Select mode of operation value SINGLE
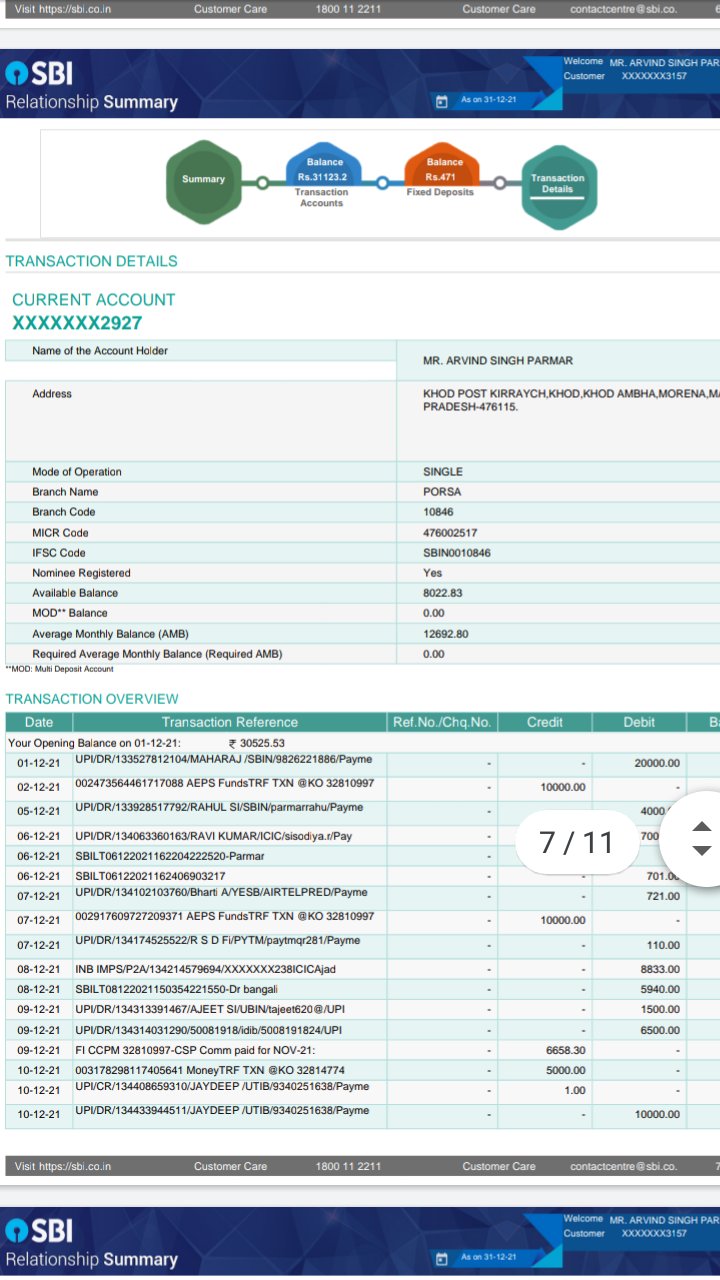720x1280 pixels. pos(443,472)
